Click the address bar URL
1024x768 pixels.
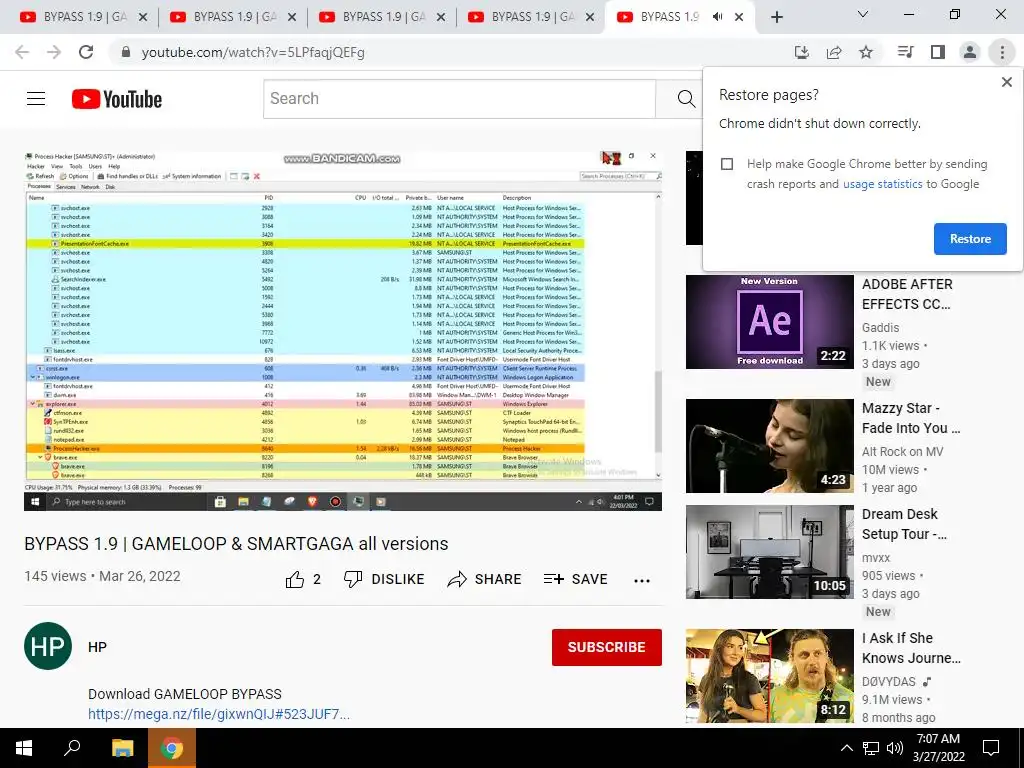pyautogui.click(x=253, y=52)
